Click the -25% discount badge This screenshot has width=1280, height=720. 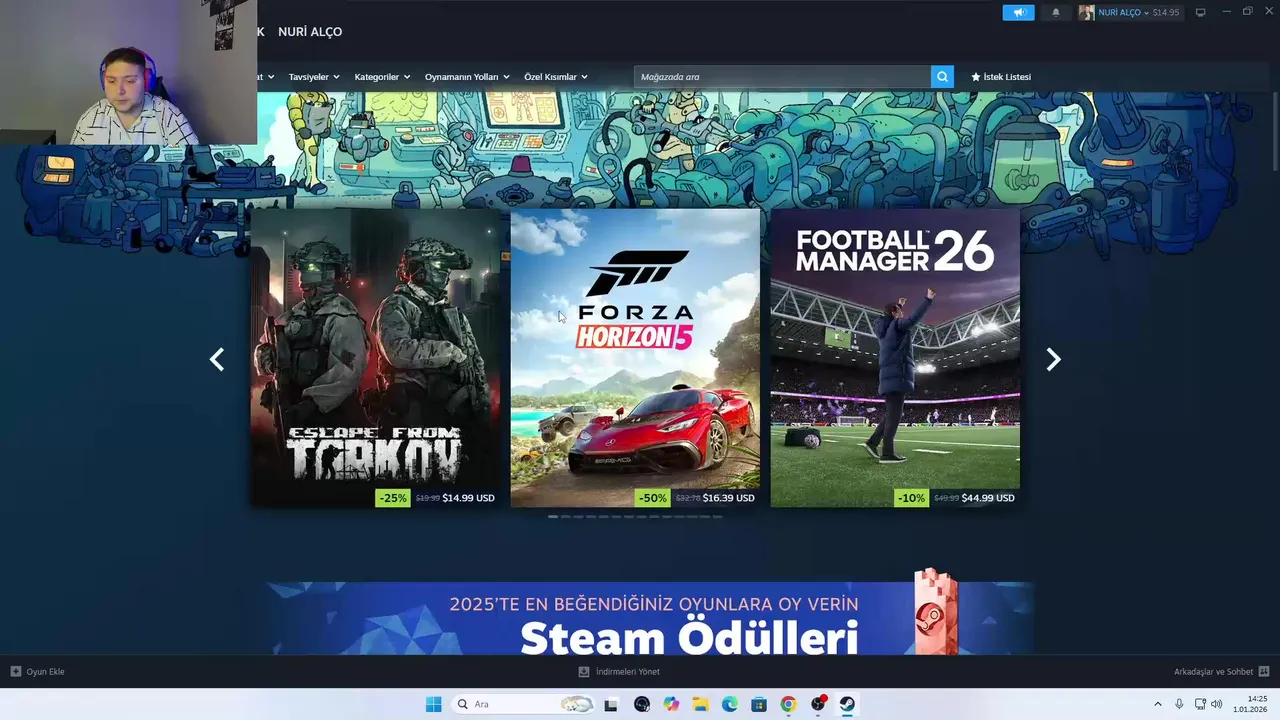393,498
